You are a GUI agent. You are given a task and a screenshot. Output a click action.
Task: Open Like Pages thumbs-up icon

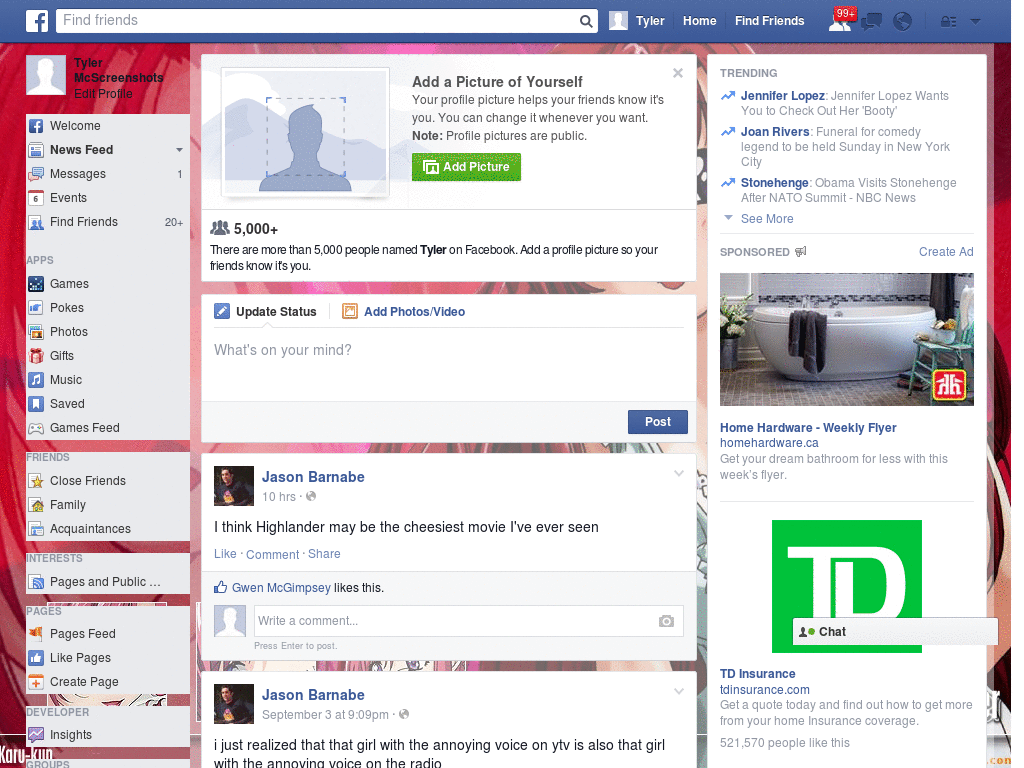(x=36, y=658)
